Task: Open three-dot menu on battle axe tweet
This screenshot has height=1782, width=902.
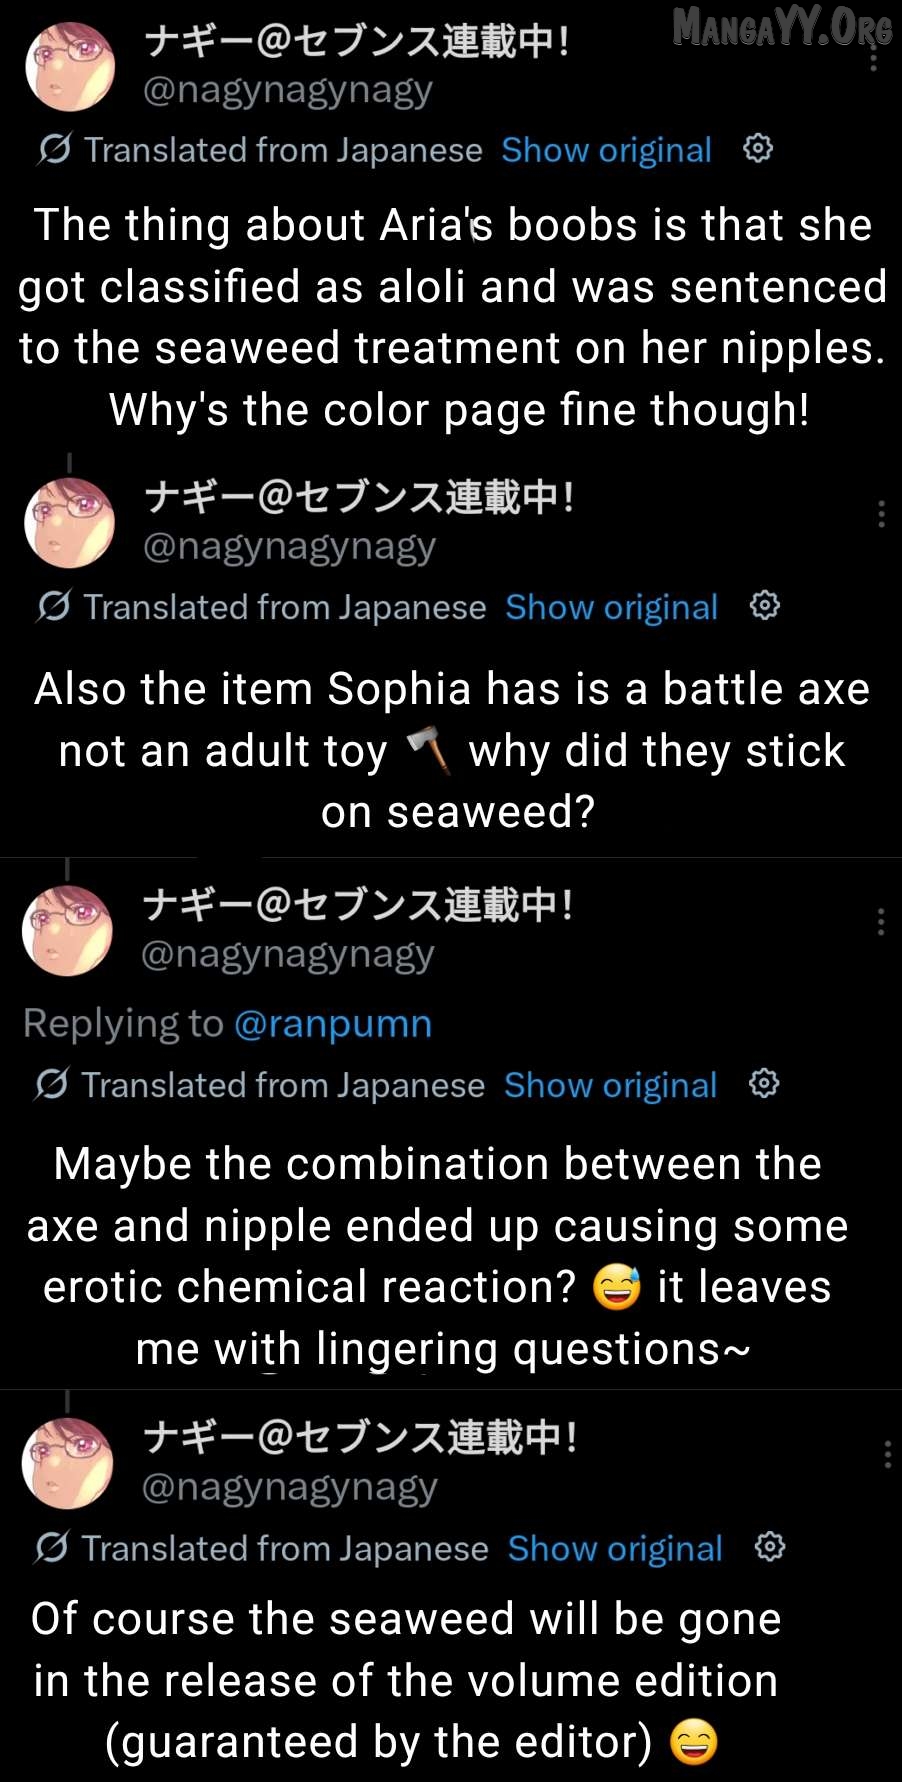Action: 880,514
